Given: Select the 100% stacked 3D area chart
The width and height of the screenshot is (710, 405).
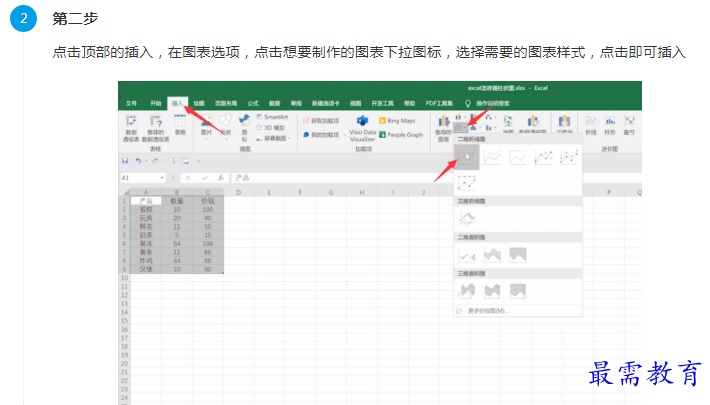Looking at the screenshot, I should (x=518, y=291).
